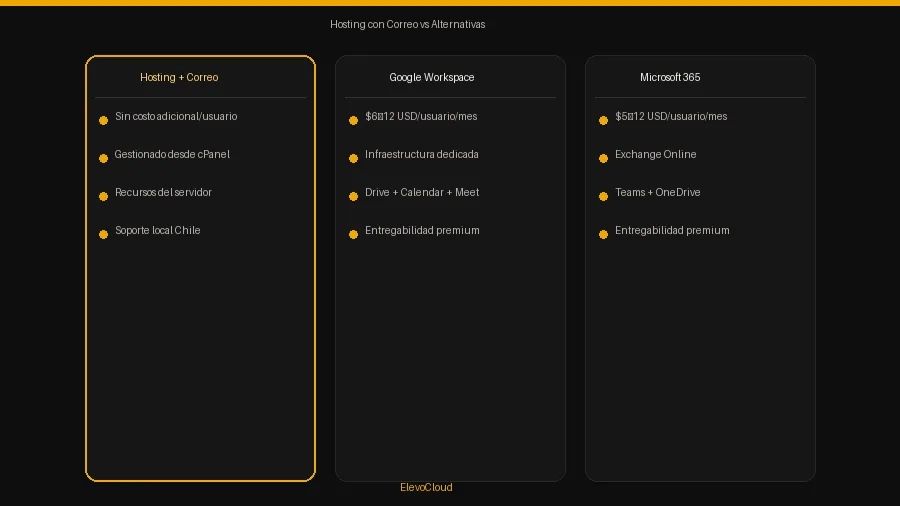900x506 pixels.
Task: Click 'Gestionado desde cPanel' text
Action: 172,154
